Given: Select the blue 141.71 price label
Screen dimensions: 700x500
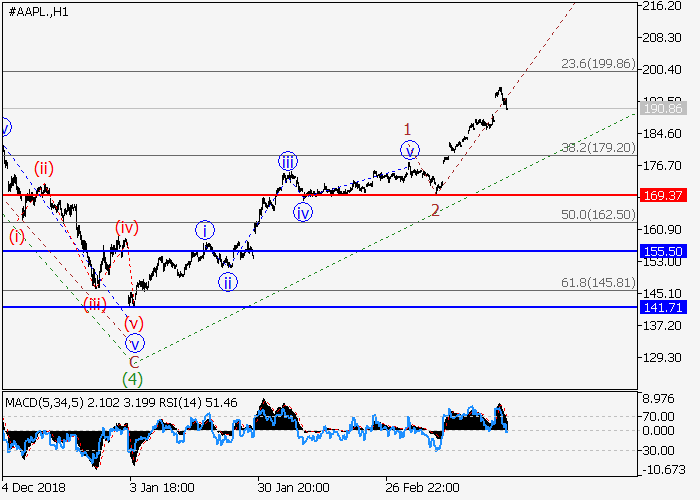Looking at the screenshot, I should pos(663,307).
